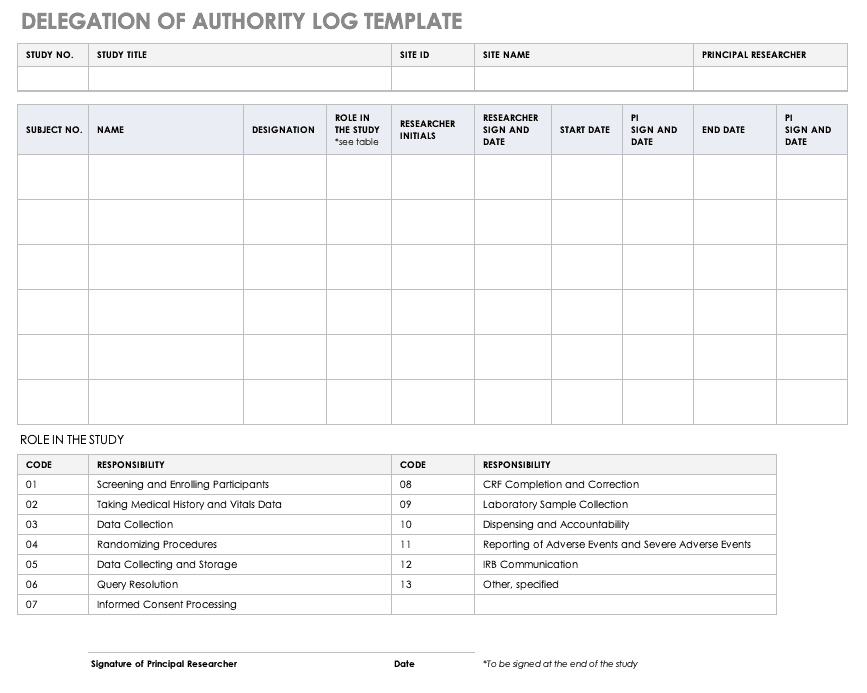Click the blank Study Title field
867x693 pixels.
239,79
